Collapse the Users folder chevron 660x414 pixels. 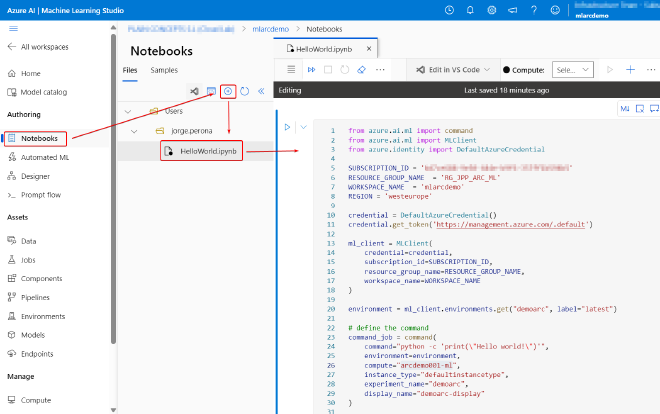(x=128, y=111)
